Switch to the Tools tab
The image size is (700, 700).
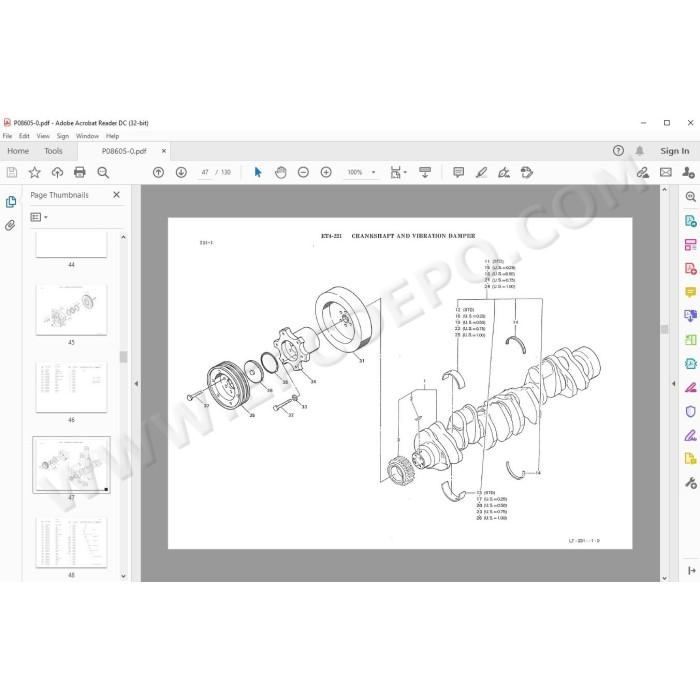[54, 151]
